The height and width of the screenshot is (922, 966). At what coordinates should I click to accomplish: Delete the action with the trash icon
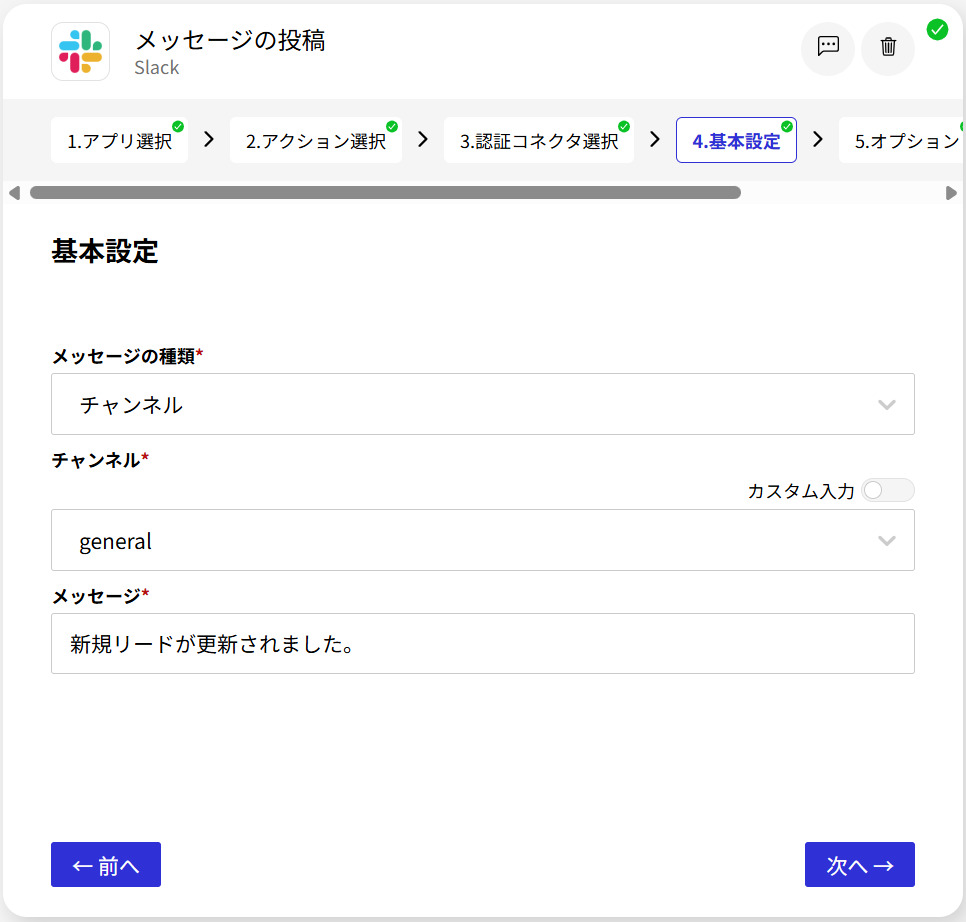pyautogui.click(x=888, y=47)
